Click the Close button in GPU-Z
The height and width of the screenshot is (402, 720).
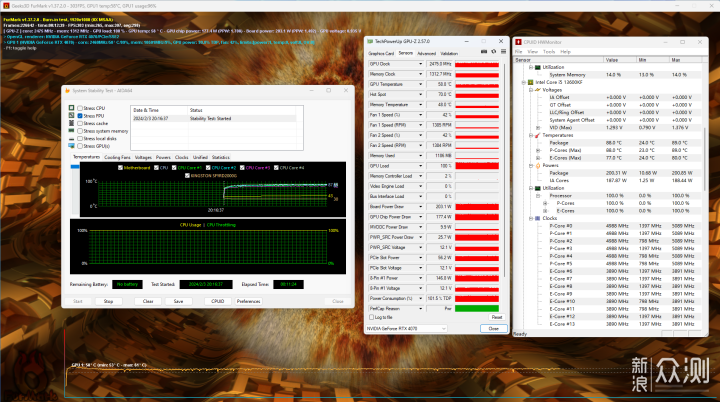(494, 328)
